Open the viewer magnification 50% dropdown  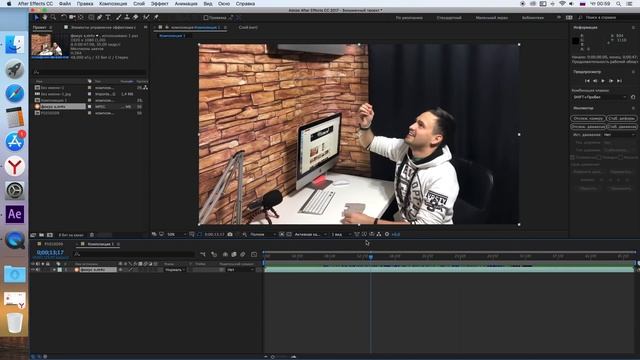click(x=176, y=234)
